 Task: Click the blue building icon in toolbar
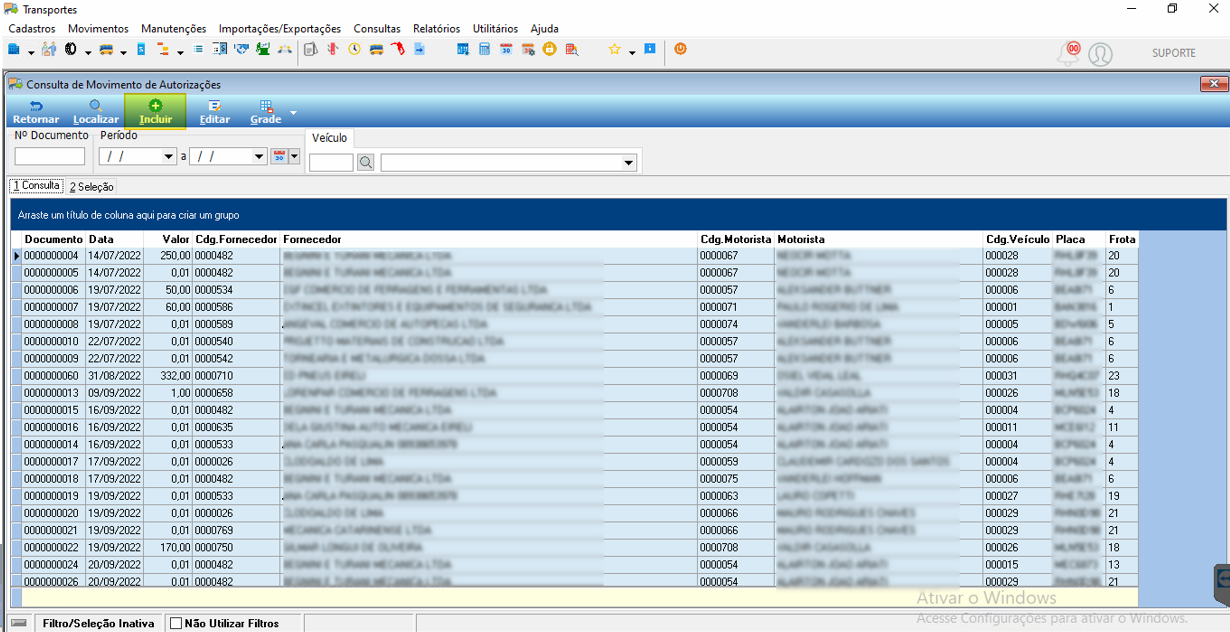tap(13, 49)
